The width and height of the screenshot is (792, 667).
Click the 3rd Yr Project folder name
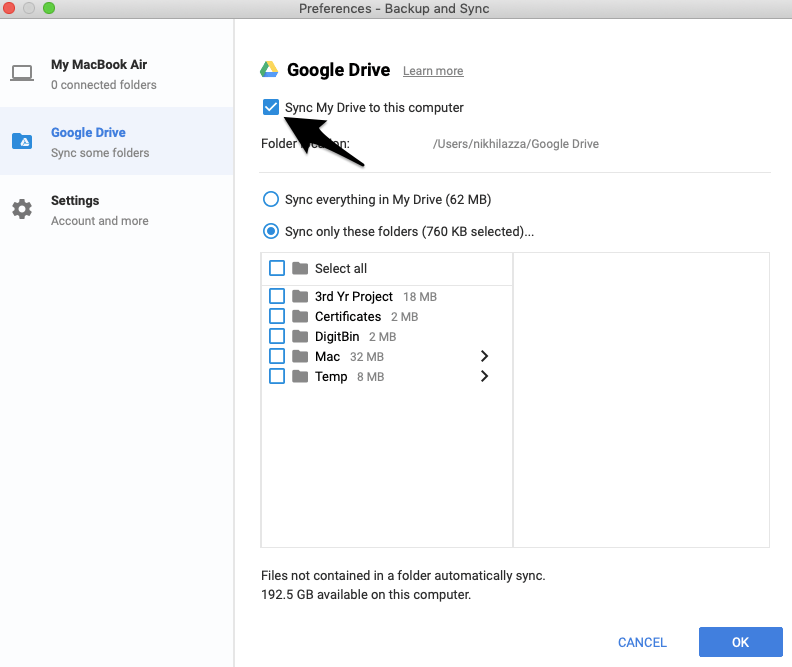click(x=354, y=296)
